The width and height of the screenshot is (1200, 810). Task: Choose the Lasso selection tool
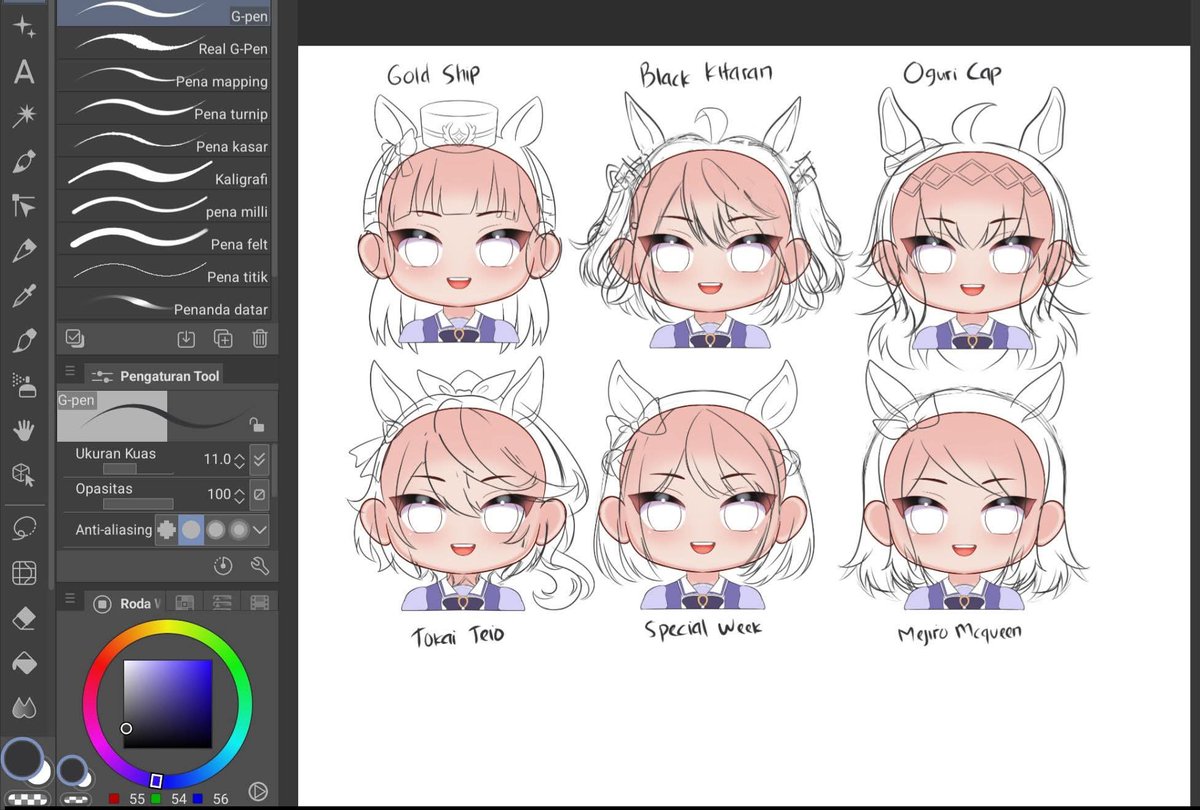click(x=24, y=527)
